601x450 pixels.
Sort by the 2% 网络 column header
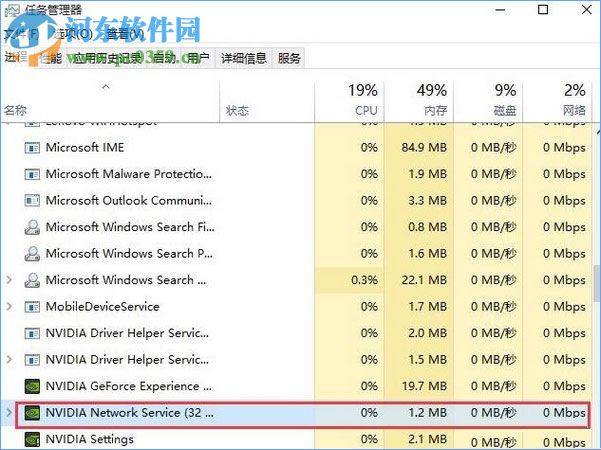(557, 100)
